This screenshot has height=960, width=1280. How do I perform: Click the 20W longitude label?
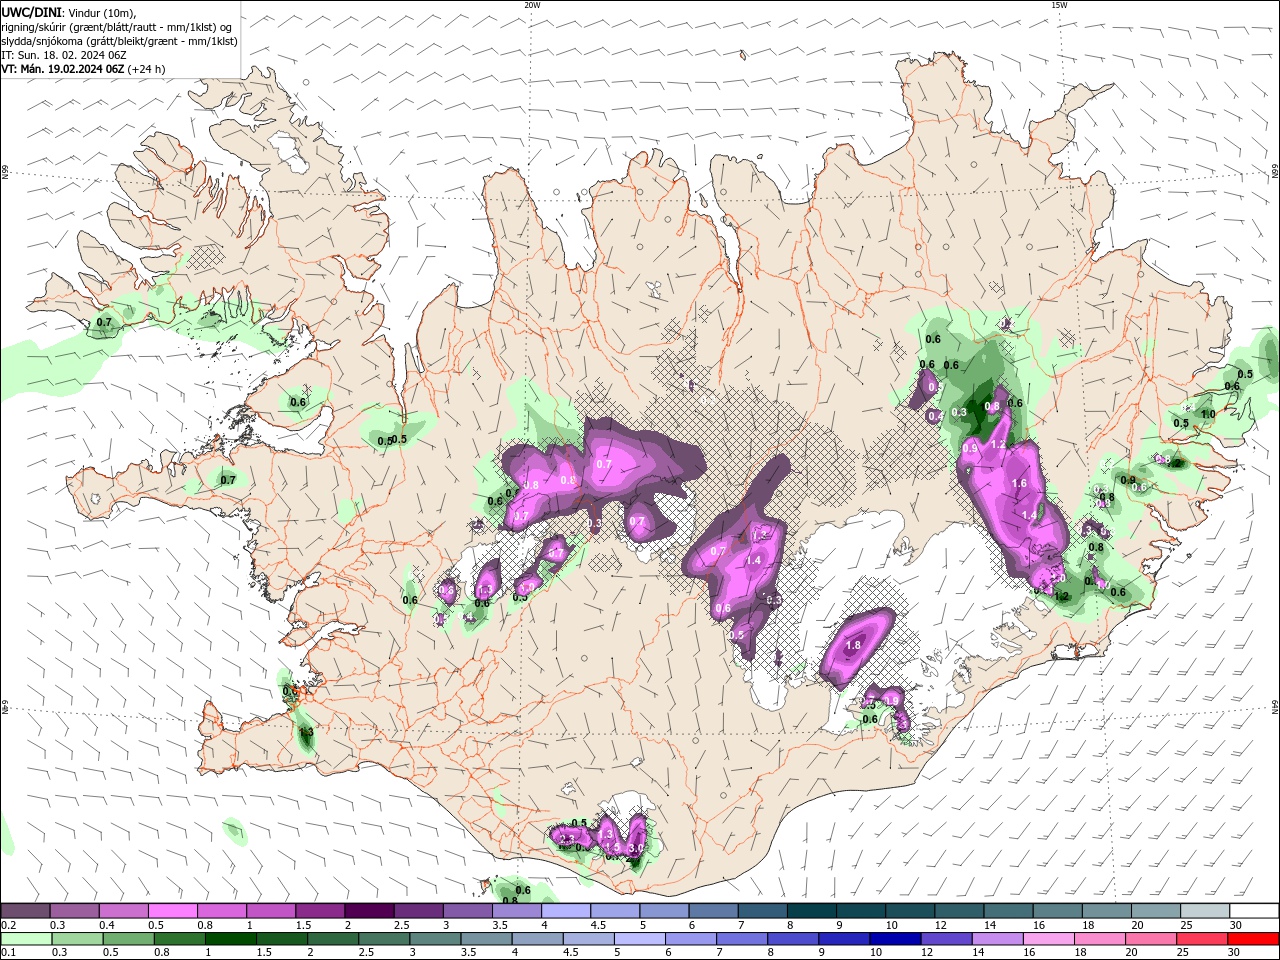[x=532, y=5]
